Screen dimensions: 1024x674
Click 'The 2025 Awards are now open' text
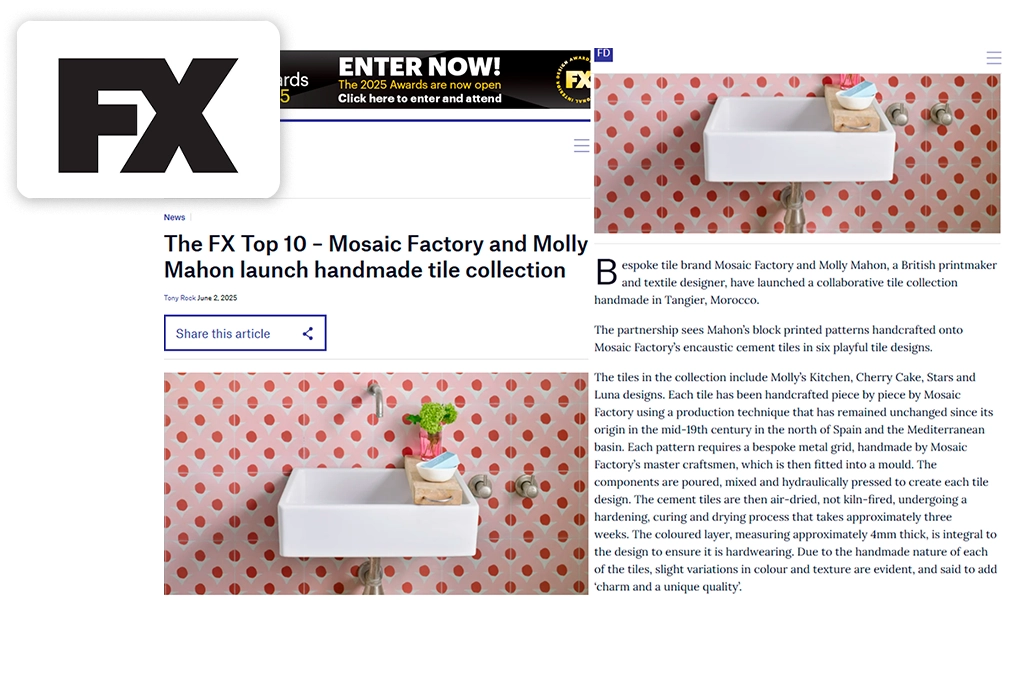(419, 85)
